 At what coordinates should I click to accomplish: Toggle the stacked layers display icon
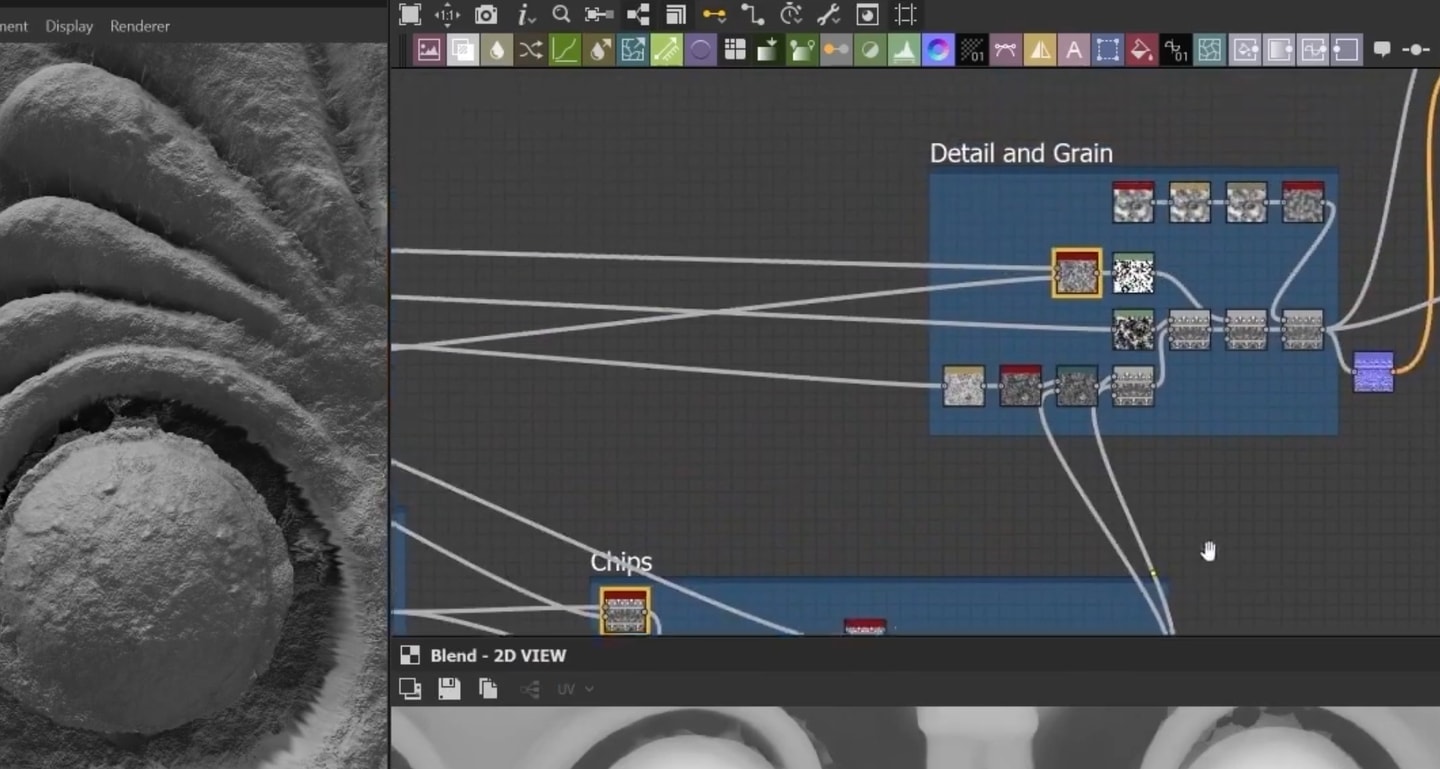pos(676,14)
